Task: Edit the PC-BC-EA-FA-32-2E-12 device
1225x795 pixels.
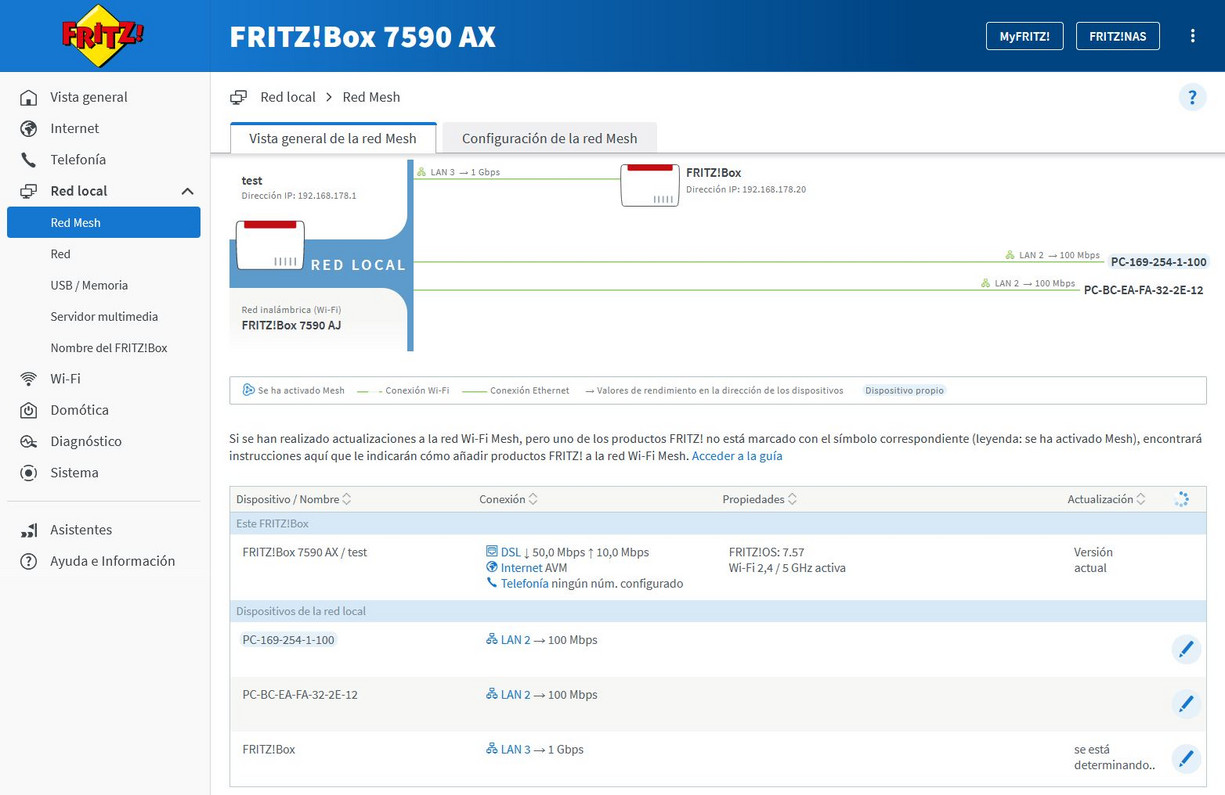Action: pyautogui.click(x=1186, y=704)
